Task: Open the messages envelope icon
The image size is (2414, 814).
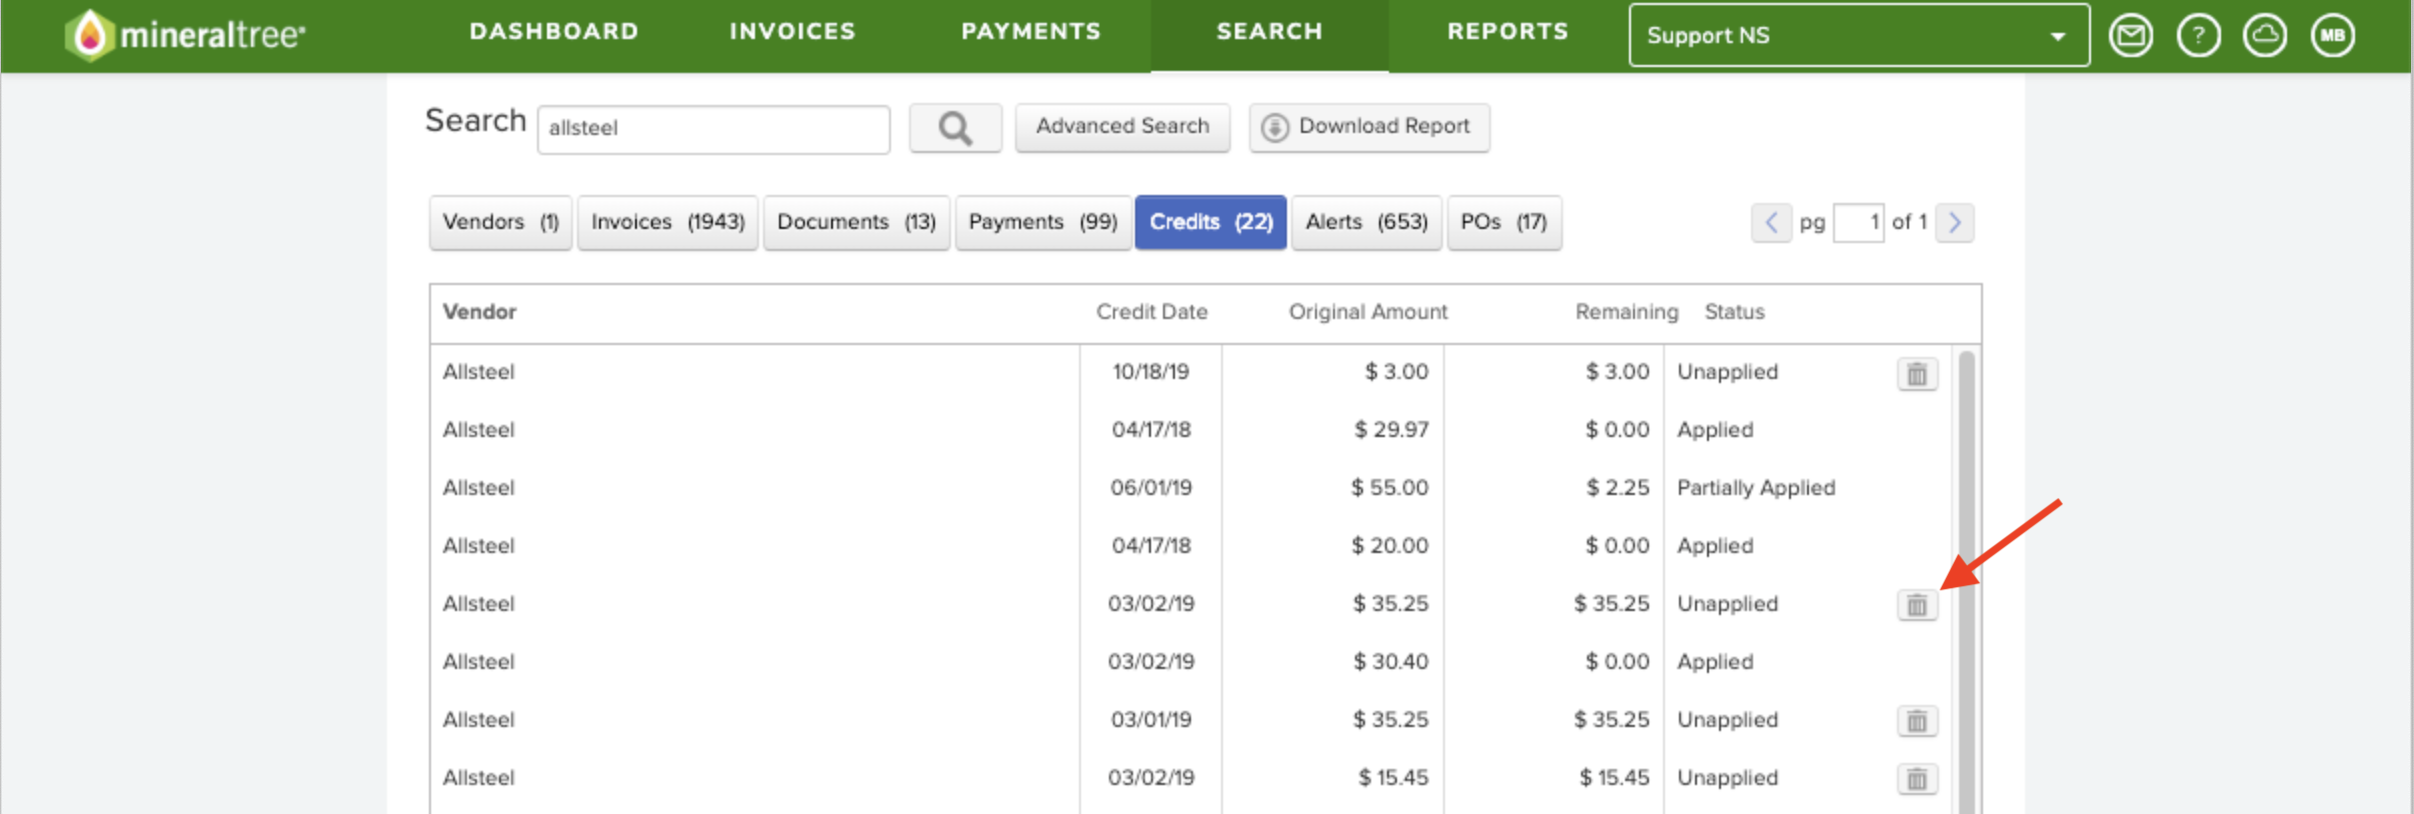Action: (x=2131, y=36)
